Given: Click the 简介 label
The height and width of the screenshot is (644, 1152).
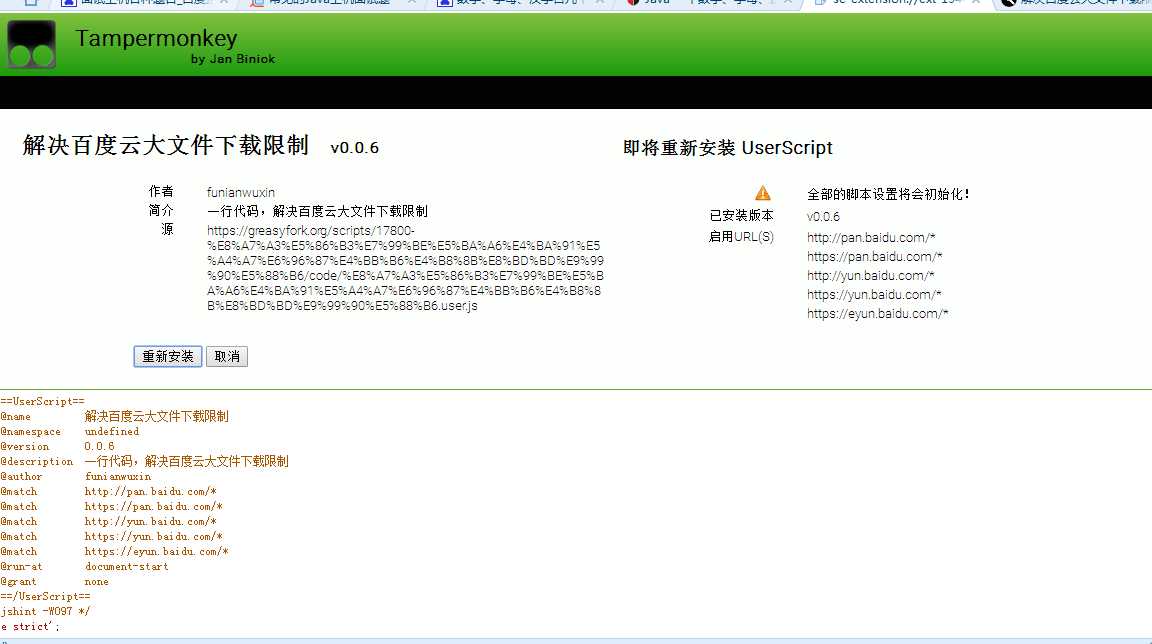Looking at the screenshot, I should pos(161,211).
